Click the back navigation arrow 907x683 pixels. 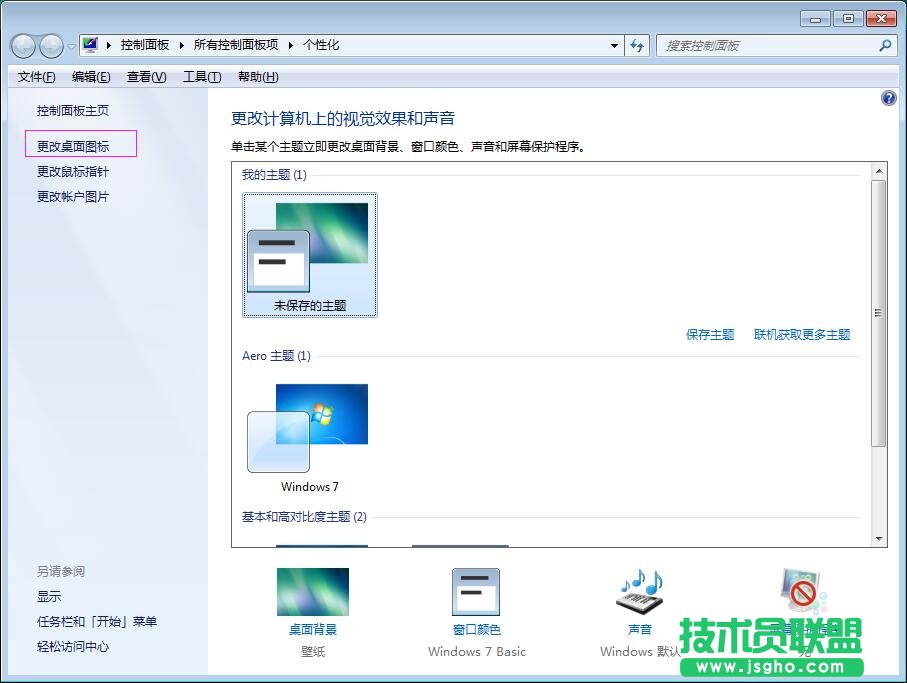(22, 46)
